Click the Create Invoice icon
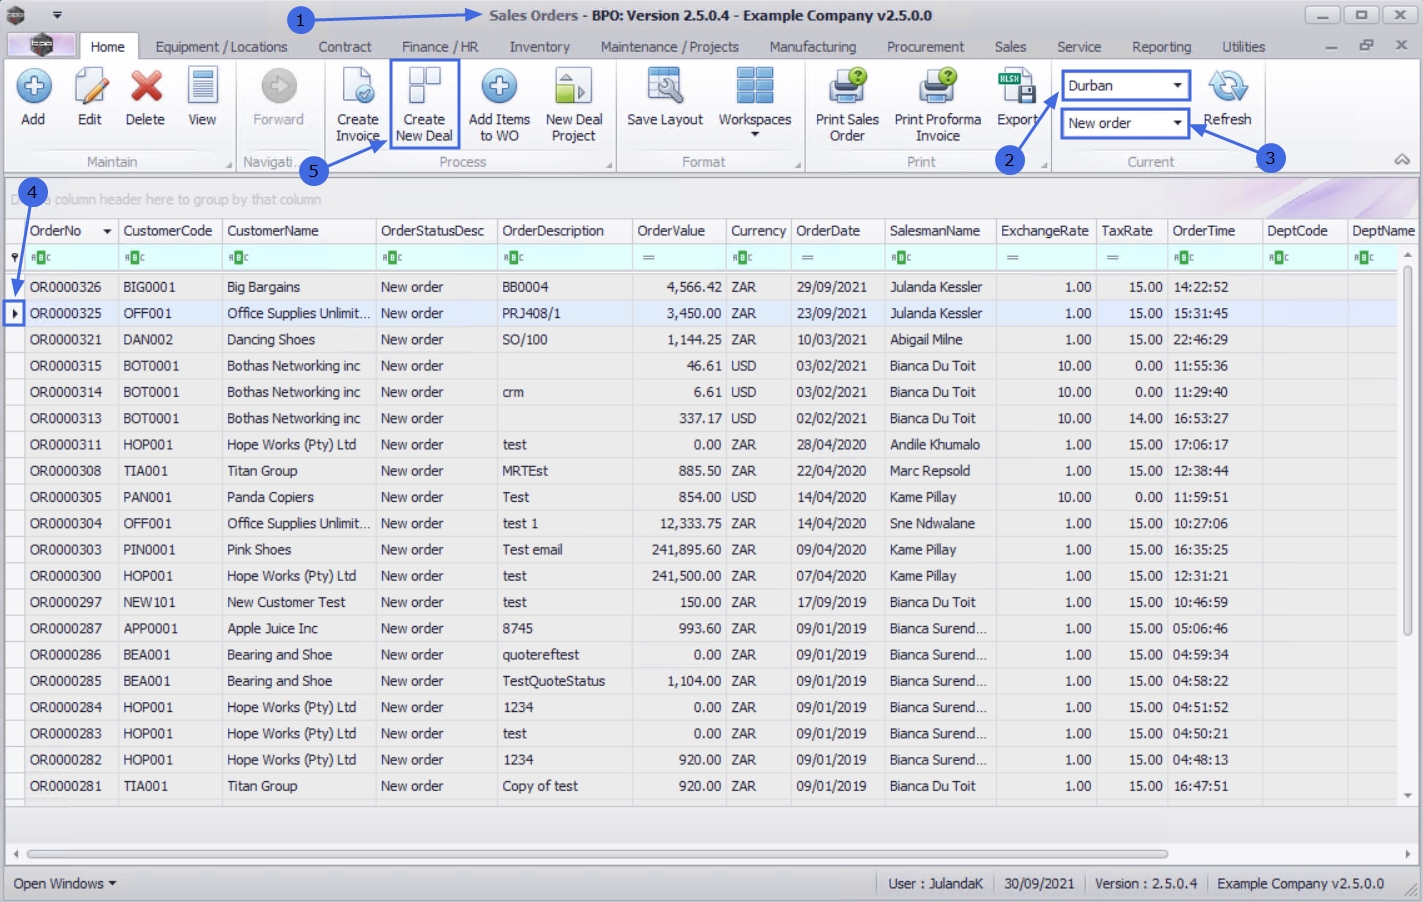This screenshot has width=1423, height=902. [357, 105]
